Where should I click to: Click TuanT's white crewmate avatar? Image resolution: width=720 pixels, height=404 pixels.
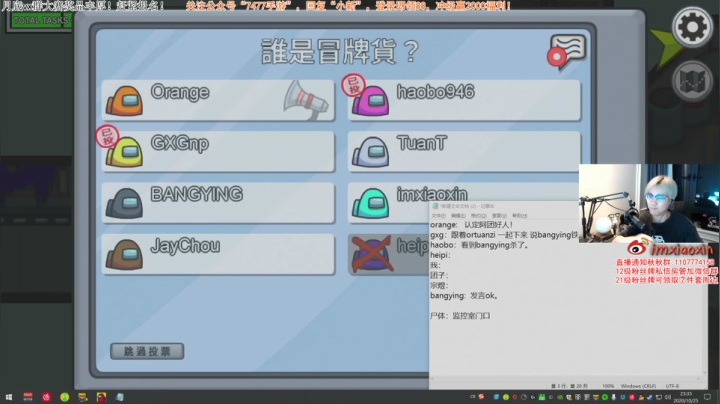(x=371, y=152)
